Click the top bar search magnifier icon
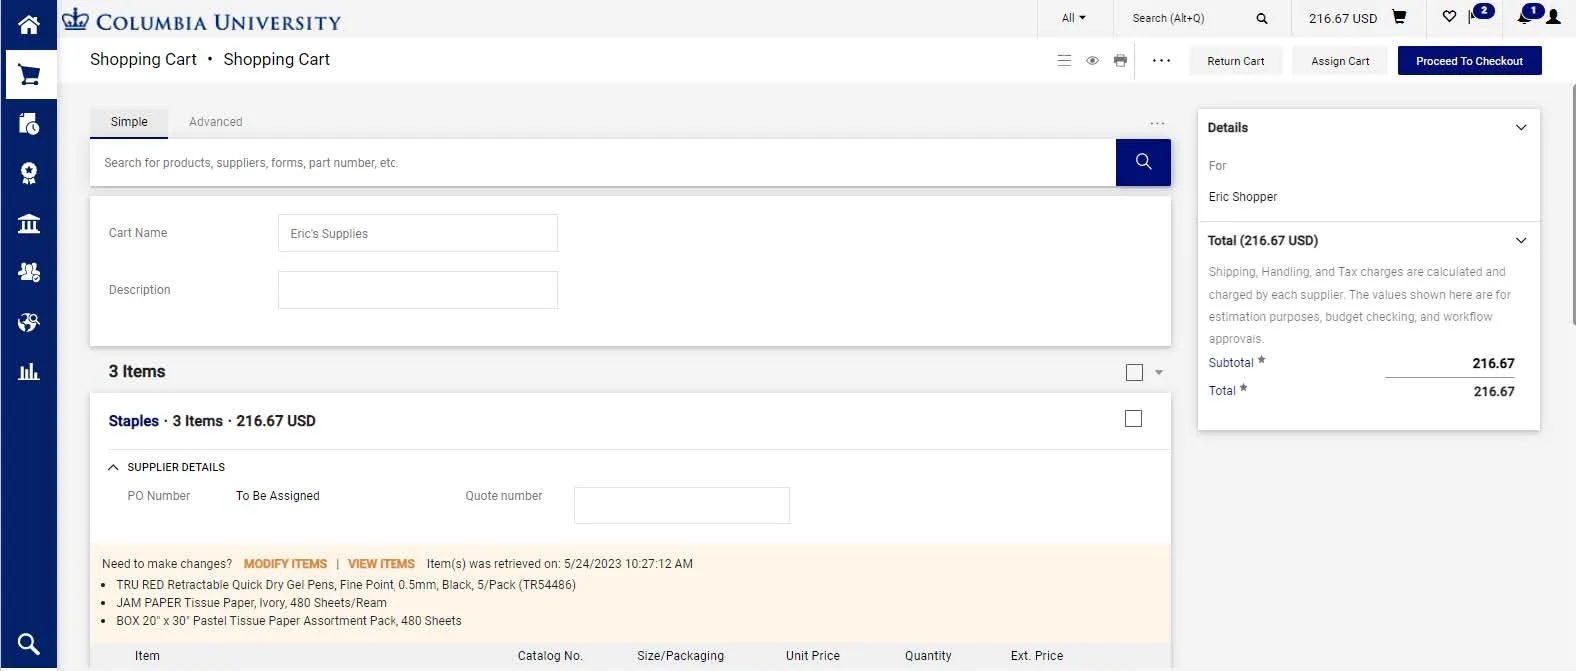Screen dimensions: 1576x671 [x=1262, y=18]
